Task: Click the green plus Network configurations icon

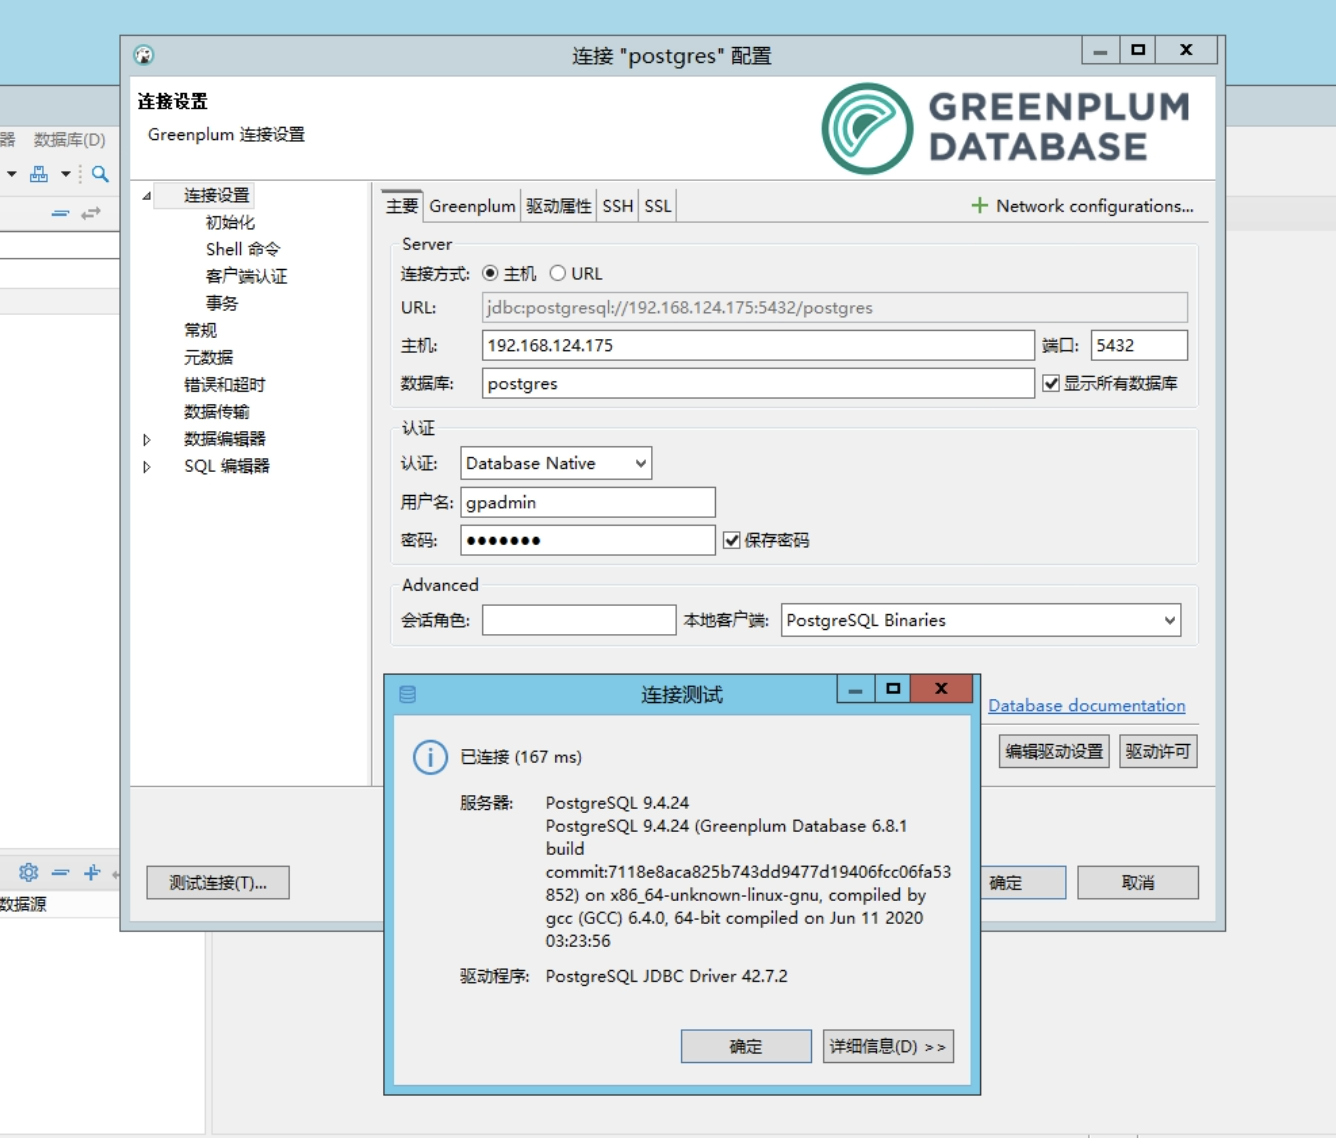Action: pos(979,206)
